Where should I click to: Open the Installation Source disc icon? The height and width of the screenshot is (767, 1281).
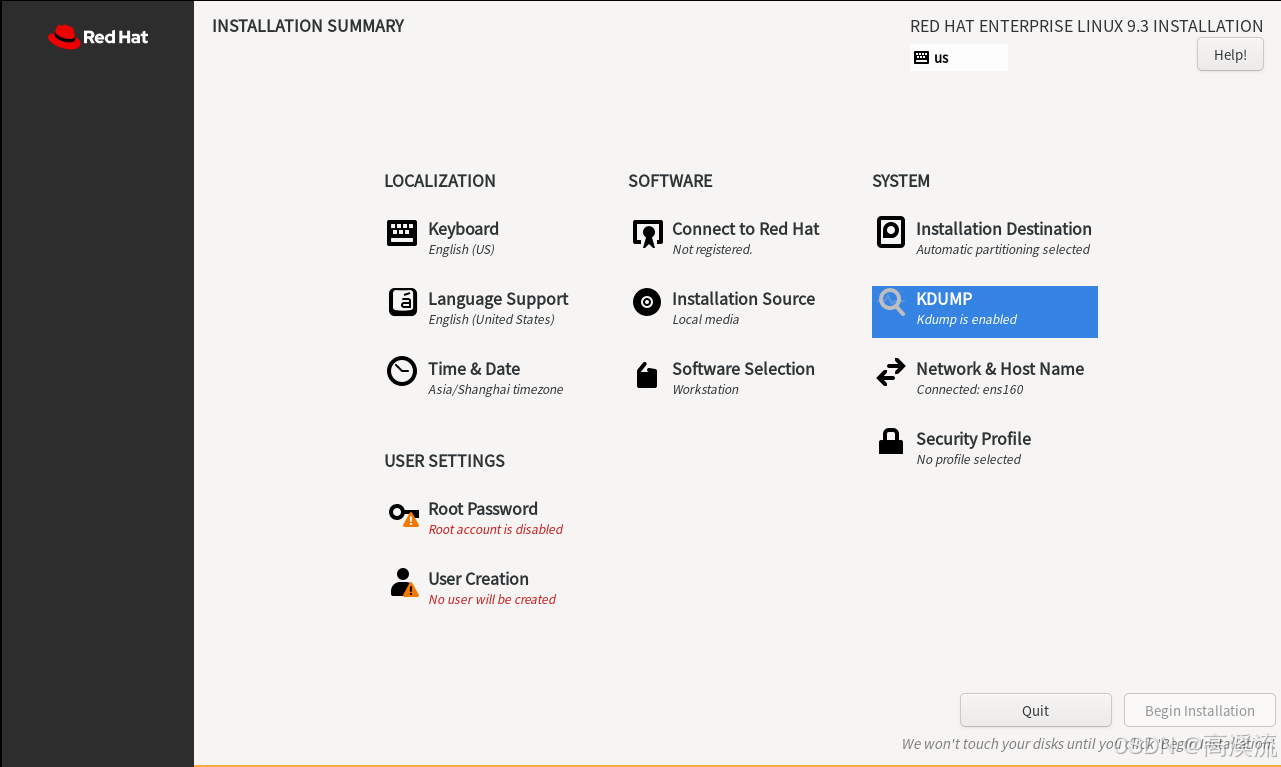click(x=647, y=302)
